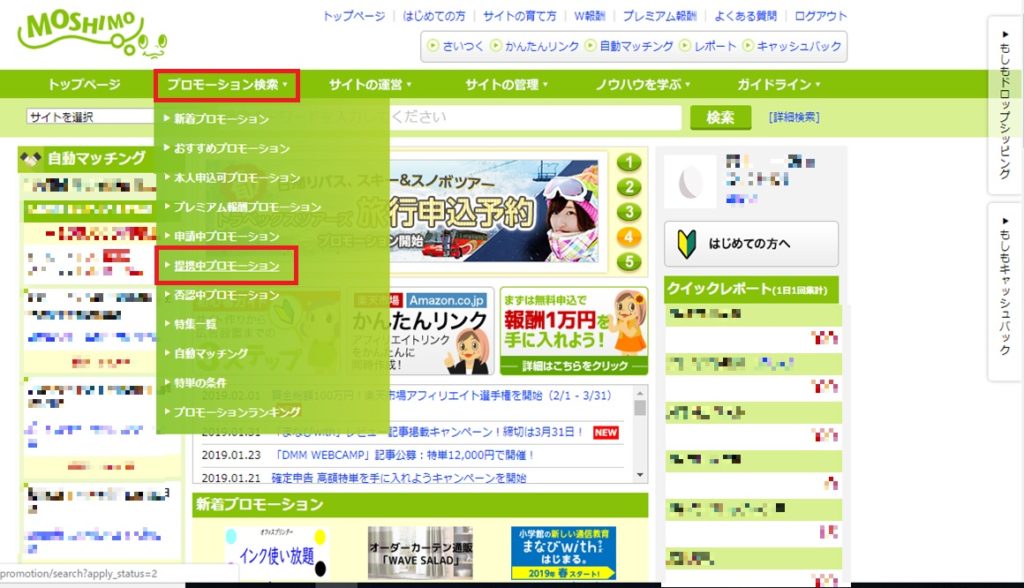Click the MOSHIMO logo
Screen dimensions: 1024x588
tap(91, 33)
